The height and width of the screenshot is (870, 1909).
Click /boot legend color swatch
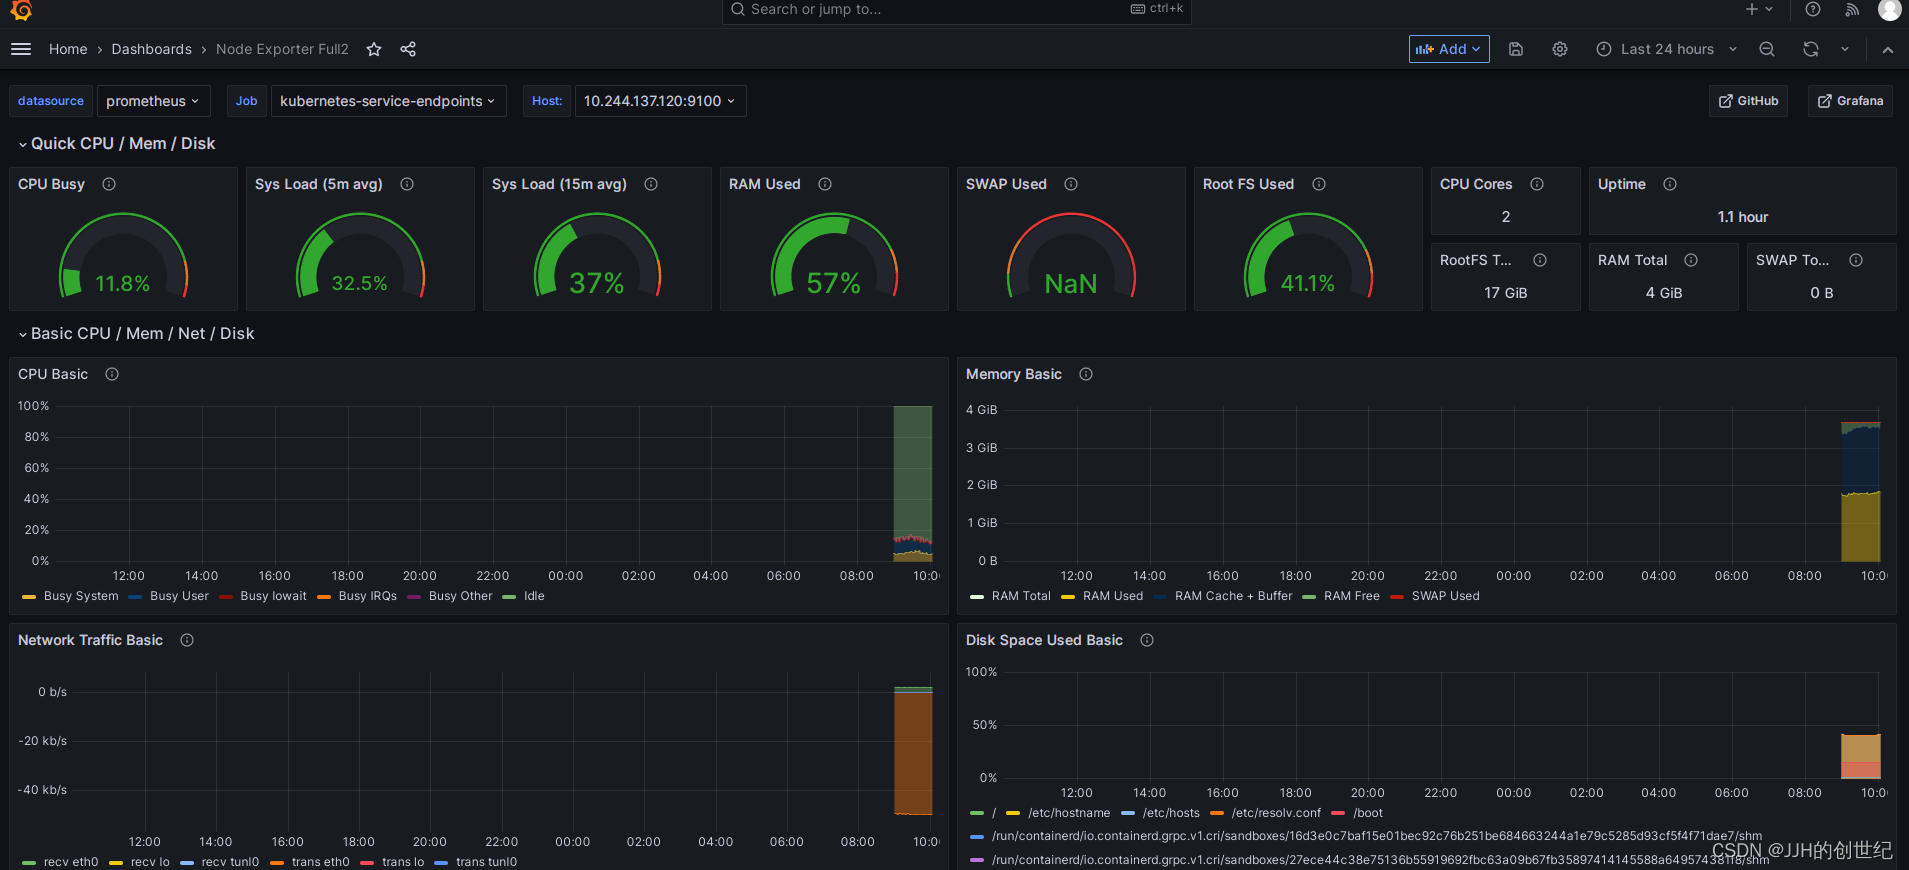[x=1338, y=814]
